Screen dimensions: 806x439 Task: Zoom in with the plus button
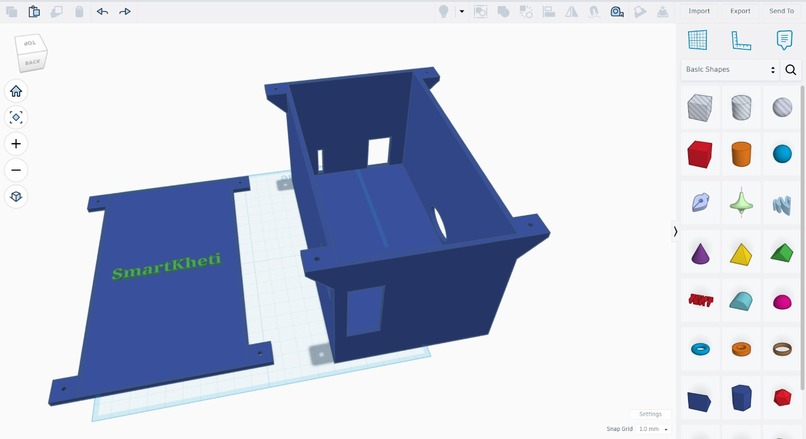coord(16,143)
